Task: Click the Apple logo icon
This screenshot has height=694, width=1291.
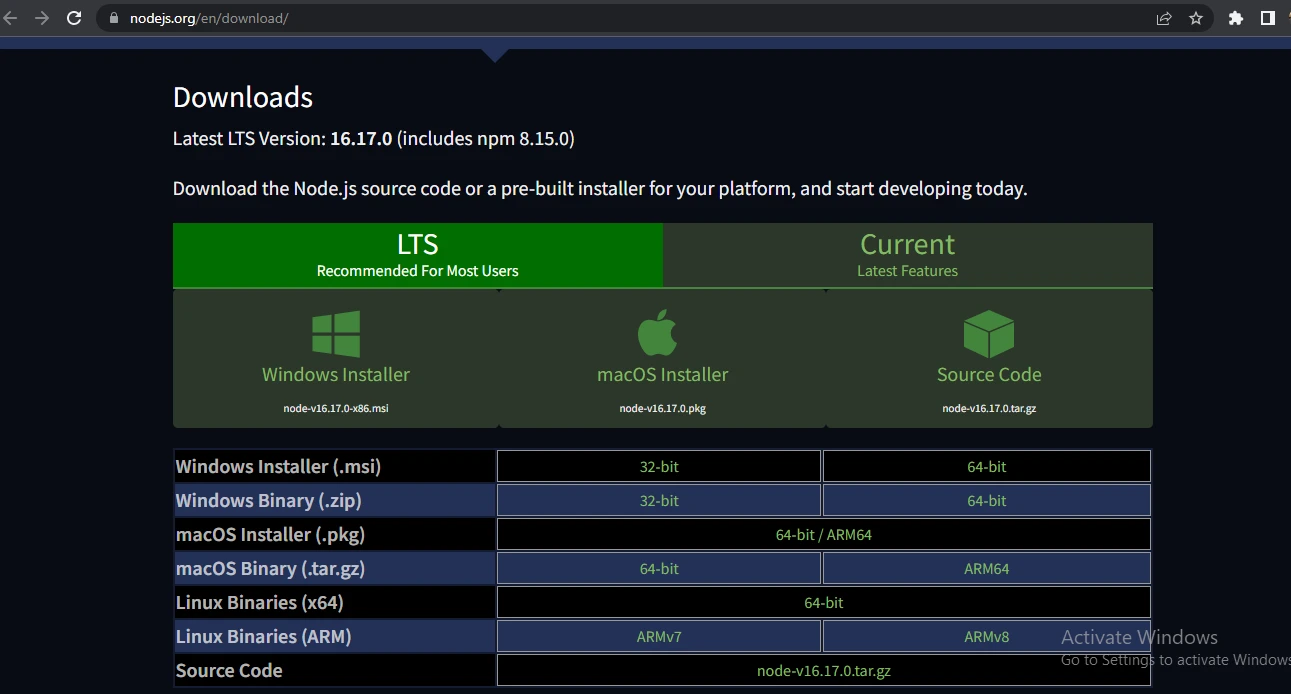Action: pos(658,332)
